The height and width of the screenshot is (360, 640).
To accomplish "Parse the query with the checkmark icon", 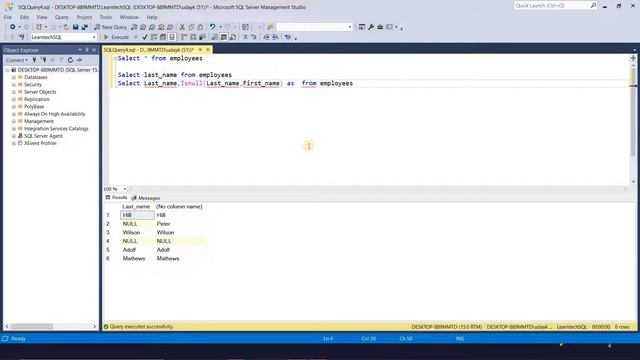I will tap(145, 37).
